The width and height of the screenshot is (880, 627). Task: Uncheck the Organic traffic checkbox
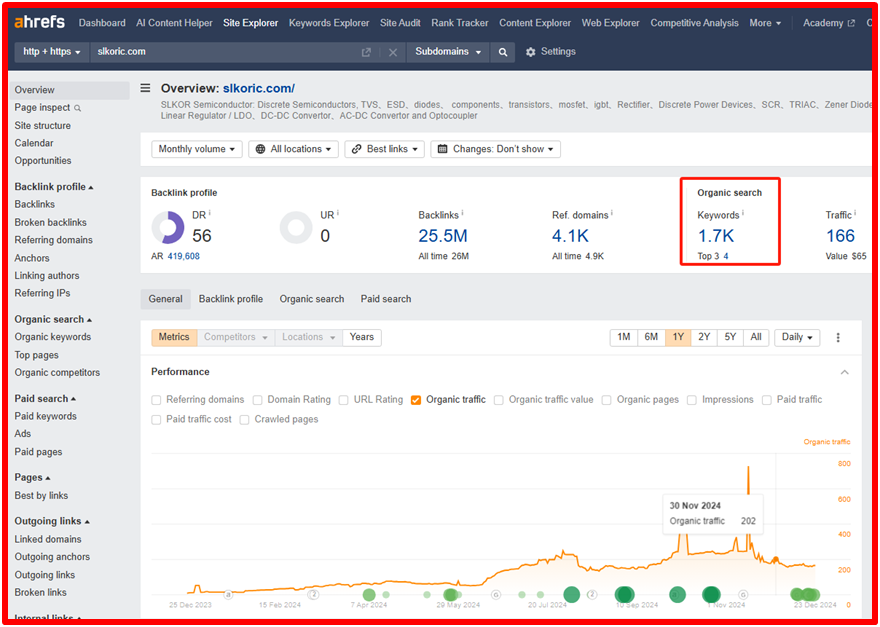click(x=416, y=400)
